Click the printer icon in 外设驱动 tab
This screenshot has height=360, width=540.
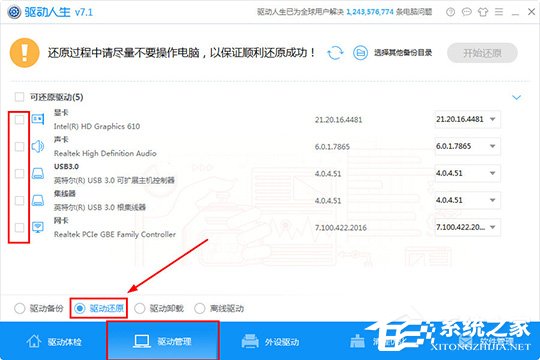pos(250,341)
